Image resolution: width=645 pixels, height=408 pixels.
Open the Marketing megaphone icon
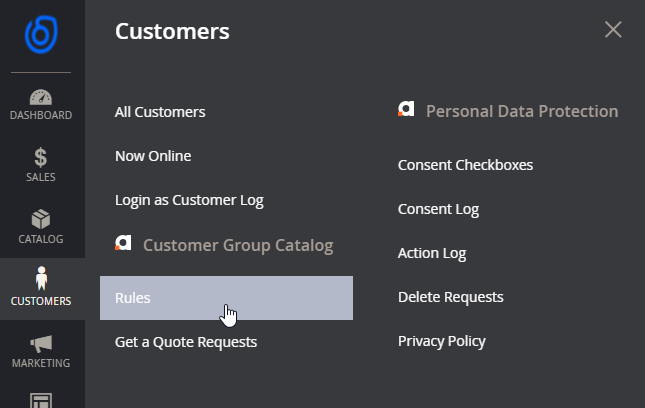[x=41, y=343]
